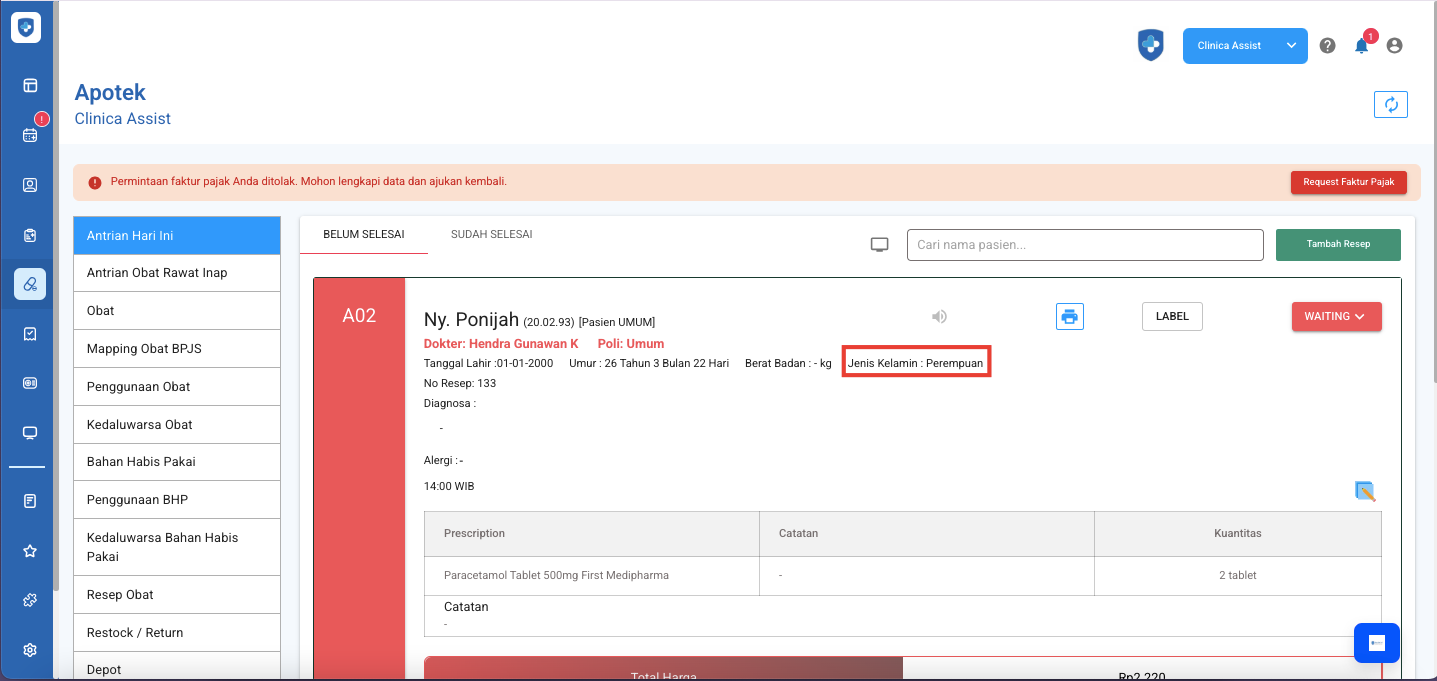Open the monitor display icon near search
Image resolution: width=1437 pixels, height=681 pixels.
(880, 245)
